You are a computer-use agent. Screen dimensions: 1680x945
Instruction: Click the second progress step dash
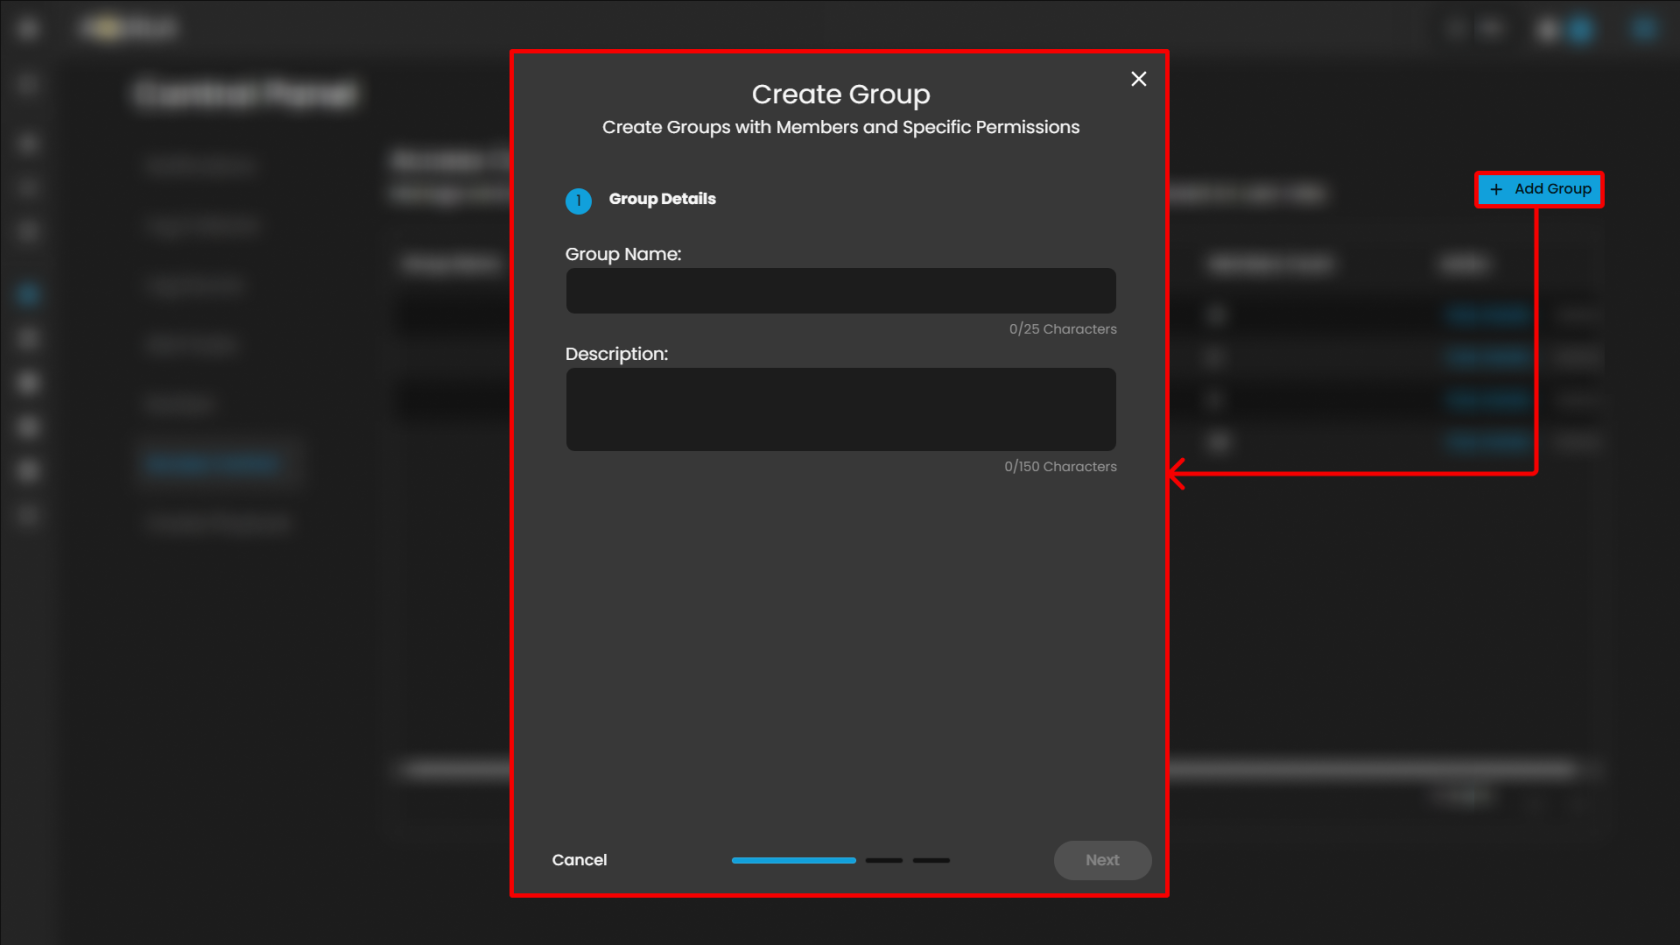[x=884, y=860]
